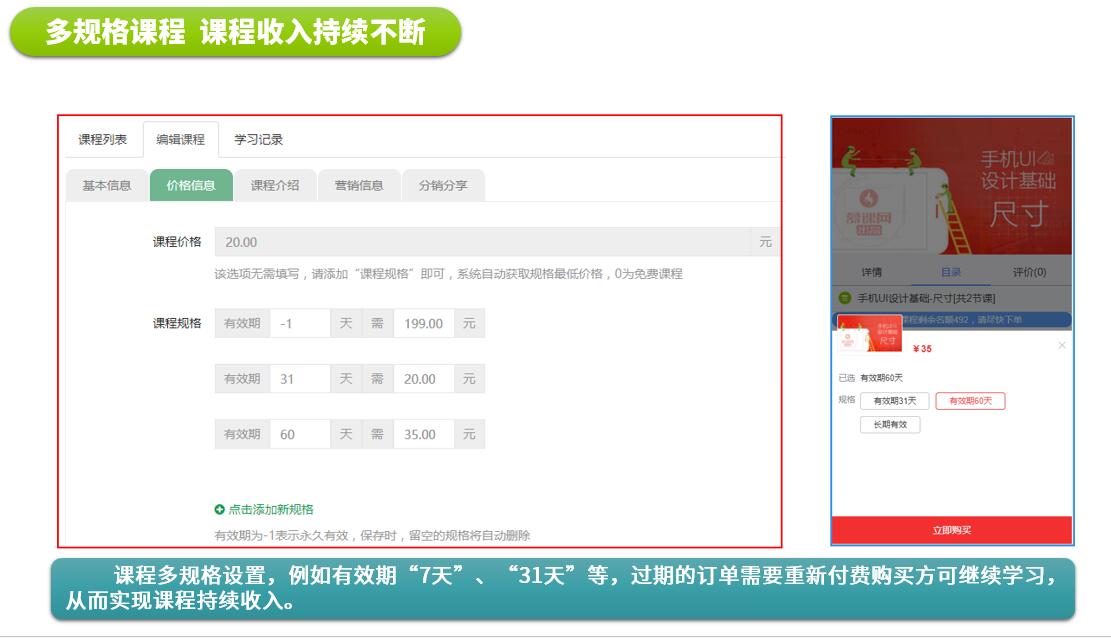Click the validity days field containing -1
This screenshot has width=1111, height=638.
click(300, 324)
